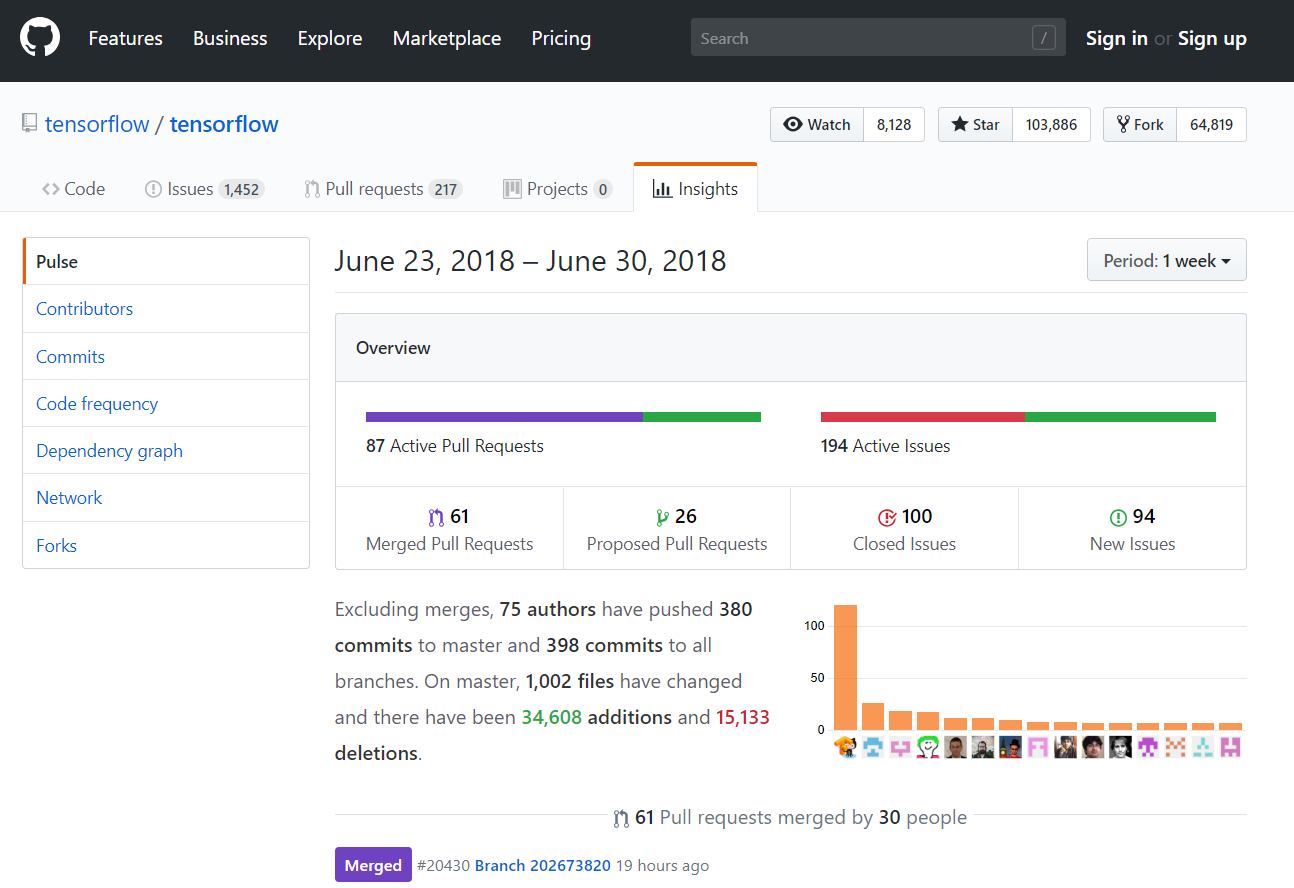
Task: Click the red segment of issues bar
Action: click(x=923, y=417)
